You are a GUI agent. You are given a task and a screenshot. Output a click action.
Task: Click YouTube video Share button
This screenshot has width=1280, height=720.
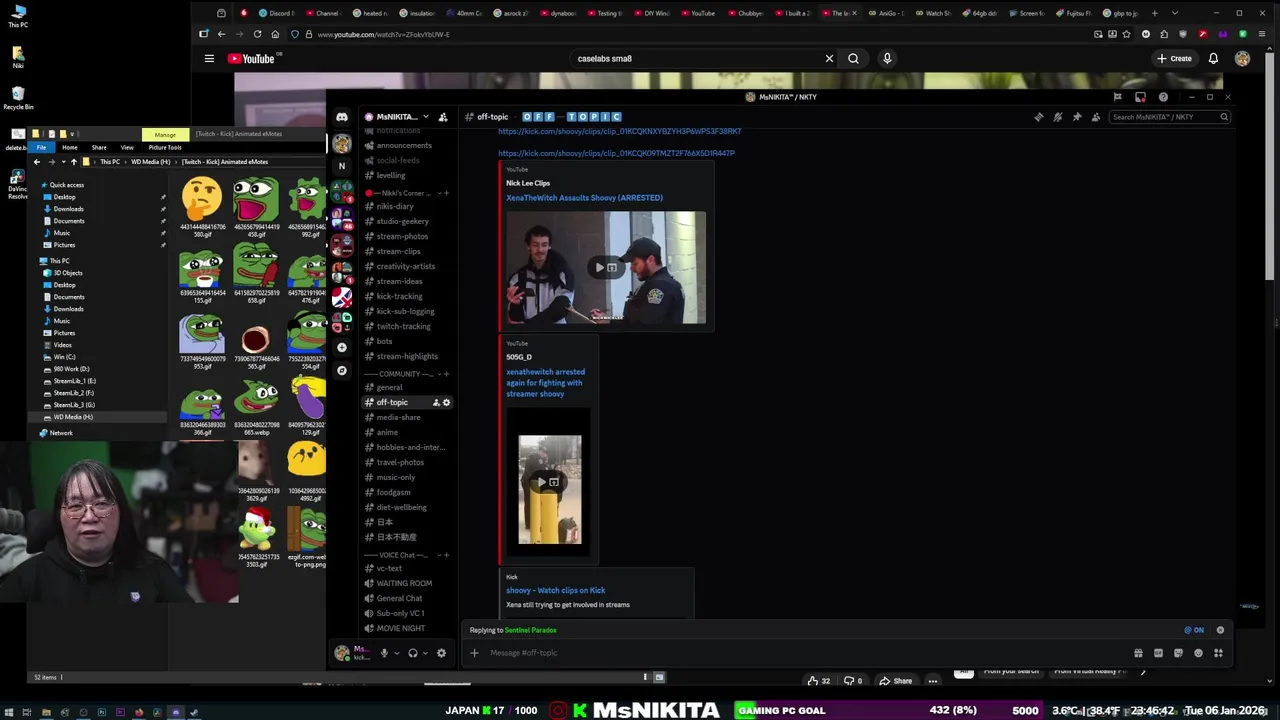[895, 681]
